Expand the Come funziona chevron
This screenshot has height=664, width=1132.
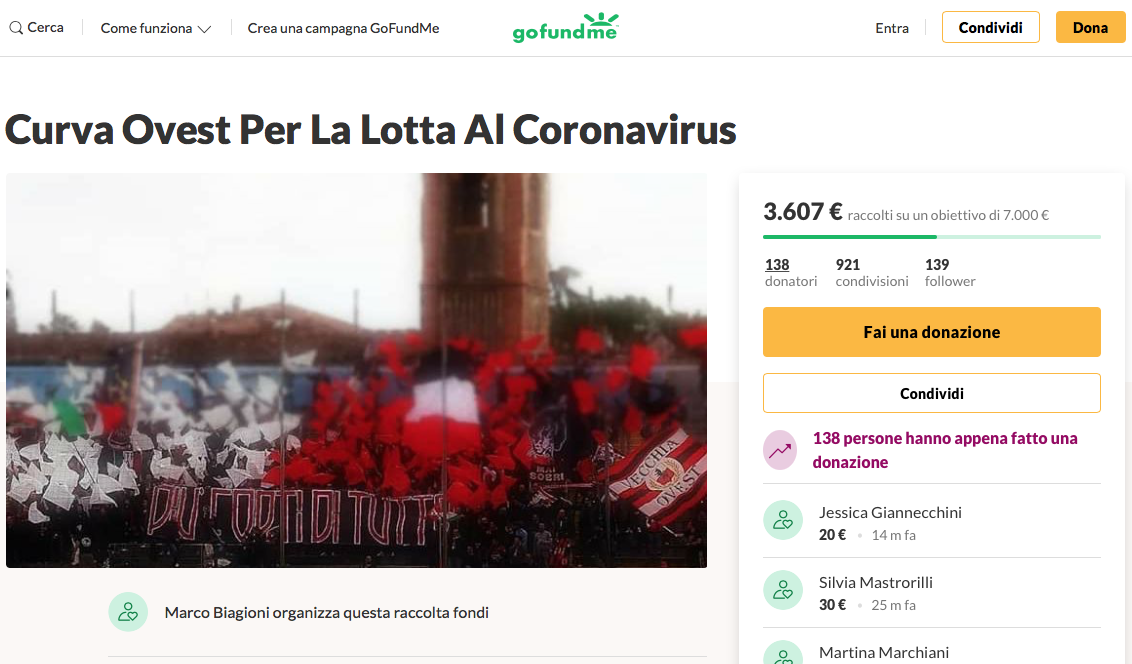[x=204, y=29]
